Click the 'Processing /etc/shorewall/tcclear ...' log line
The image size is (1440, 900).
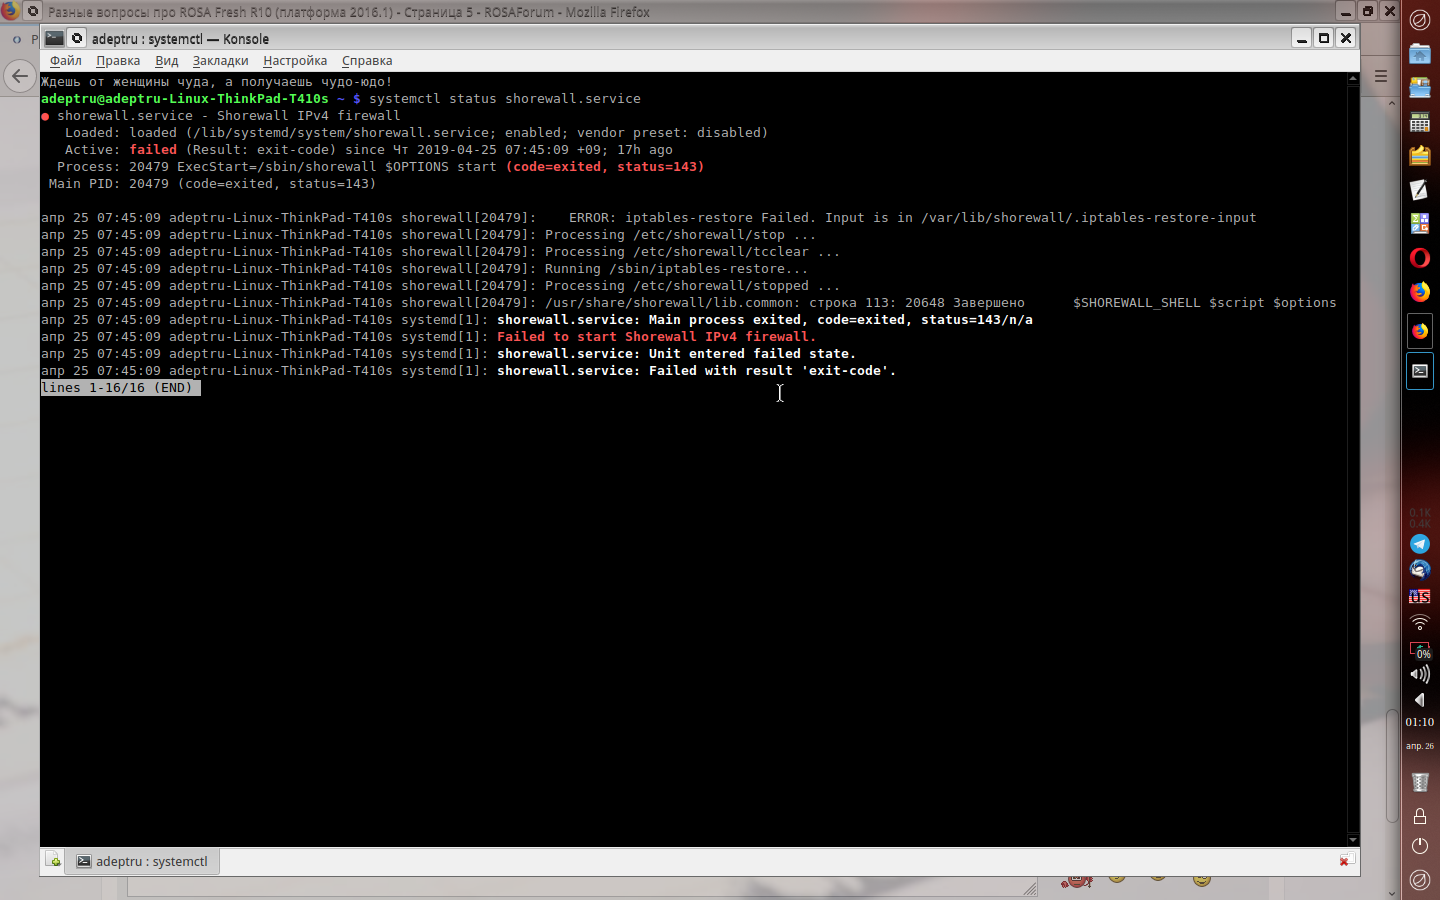440,252
